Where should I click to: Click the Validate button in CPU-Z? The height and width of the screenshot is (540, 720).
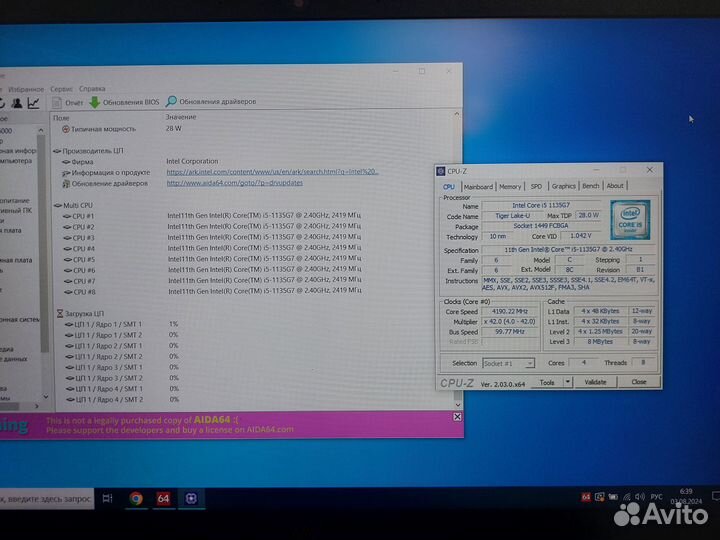tap(596, 382)
